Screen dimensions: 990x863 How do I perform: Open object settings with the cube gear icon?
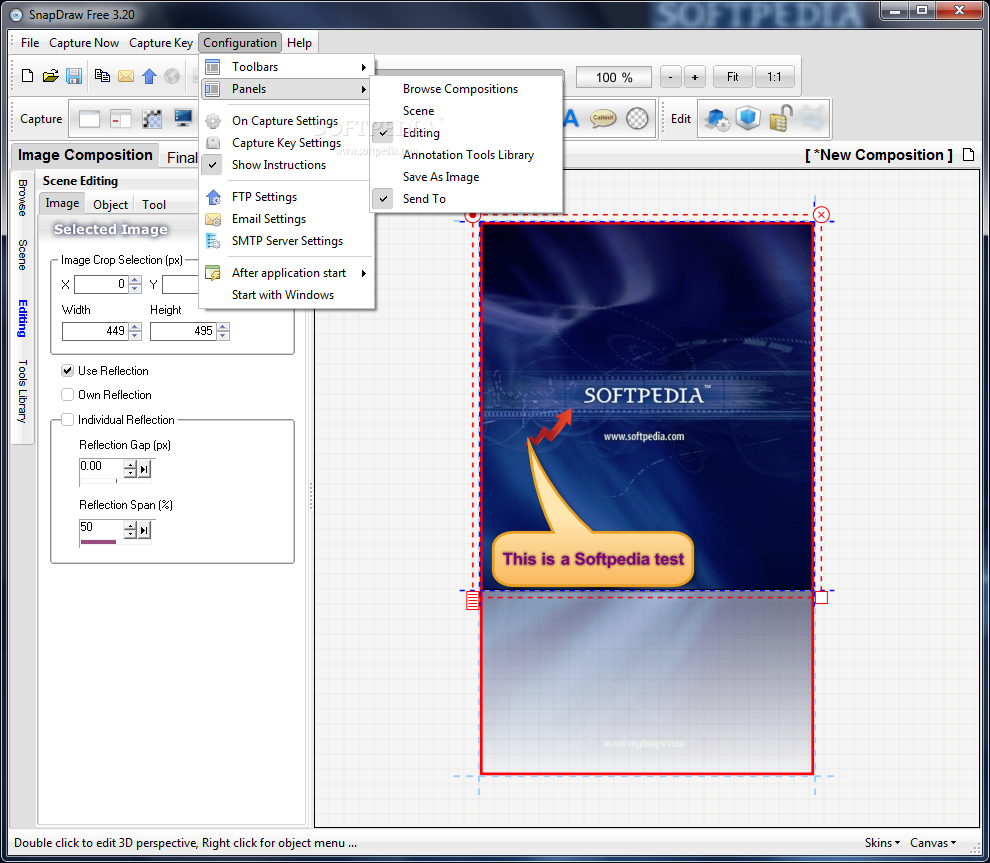[x=717, y=119]
